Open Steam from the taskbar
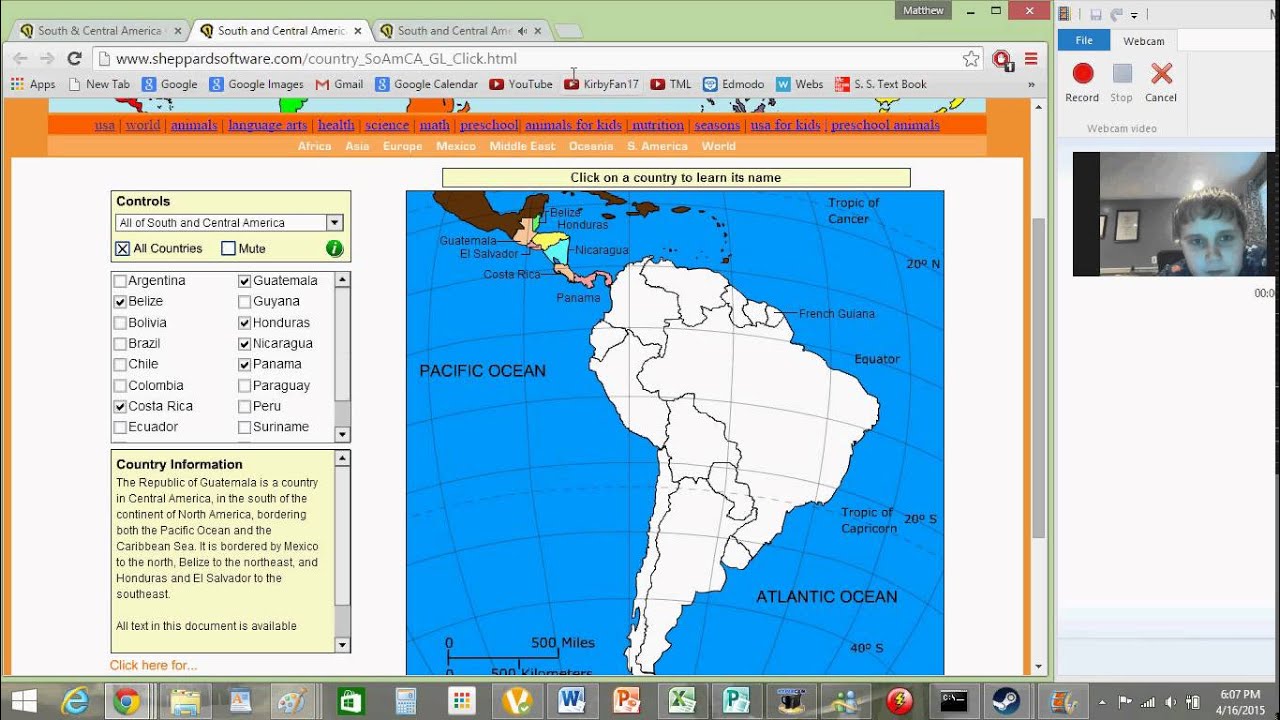The width and height of the screenshot is (1280, 720). pyautogui.click(x=1005, y=701)
